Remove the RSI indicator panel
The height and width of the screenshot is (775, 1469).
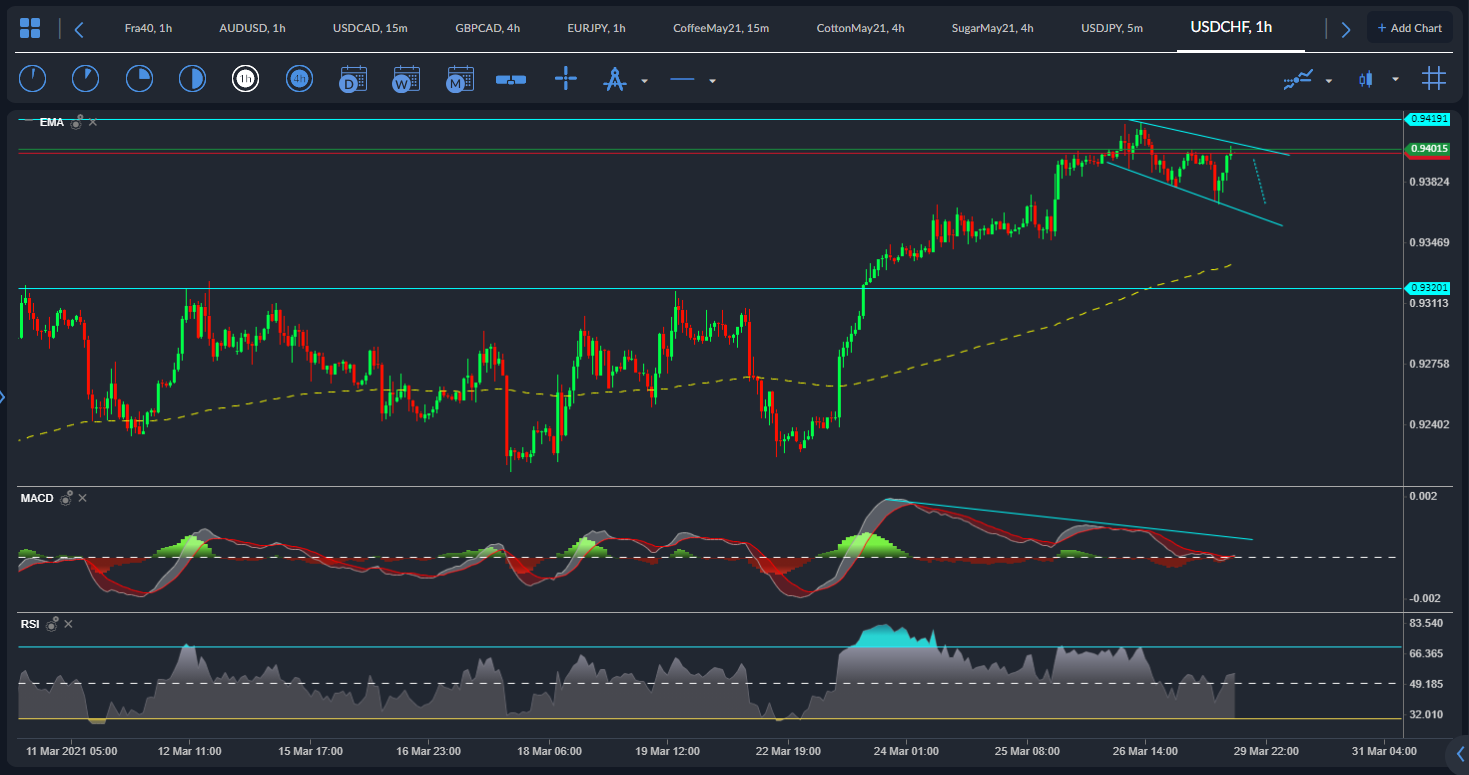69,624
